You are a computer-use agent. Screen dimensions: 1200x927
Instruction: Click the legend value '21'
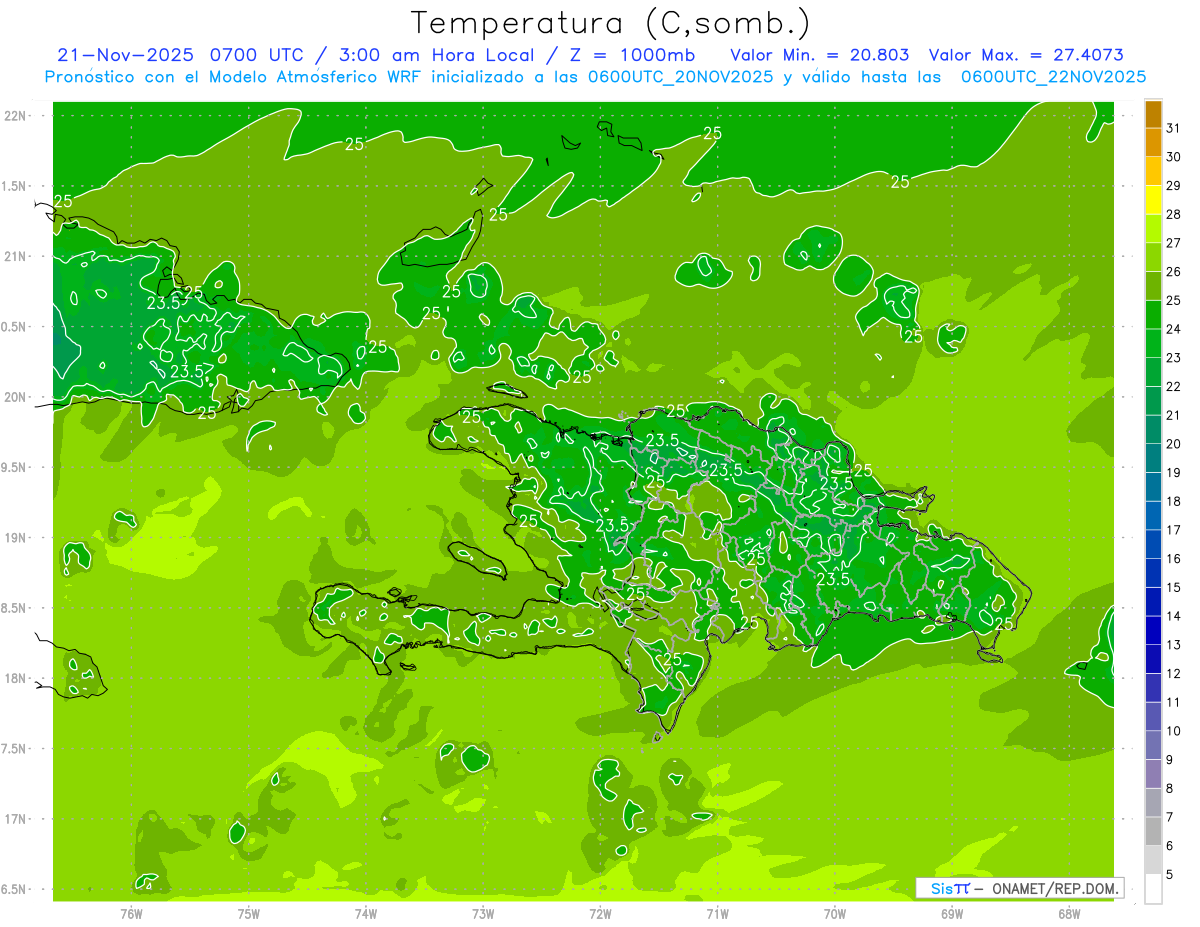point(1174,415)
